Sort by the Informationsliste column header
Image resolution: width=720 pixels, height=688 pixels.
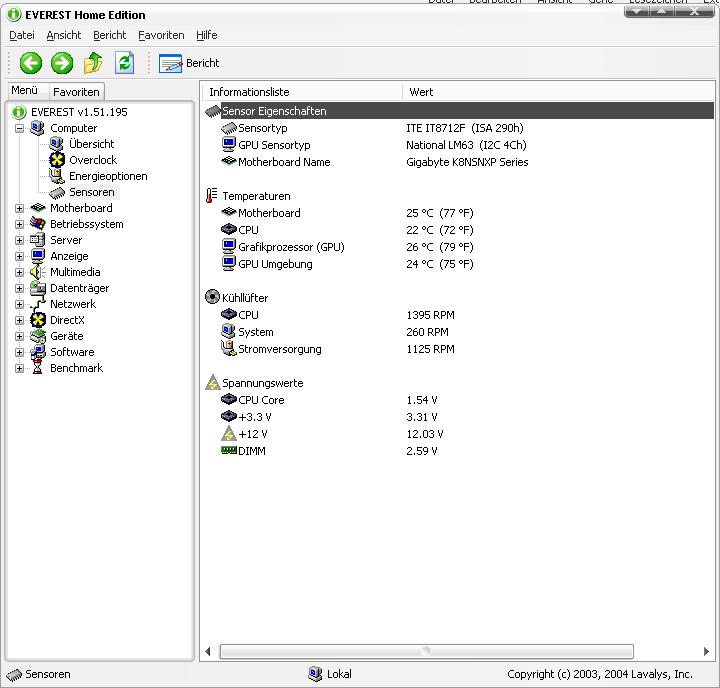(x=302, y=92)
